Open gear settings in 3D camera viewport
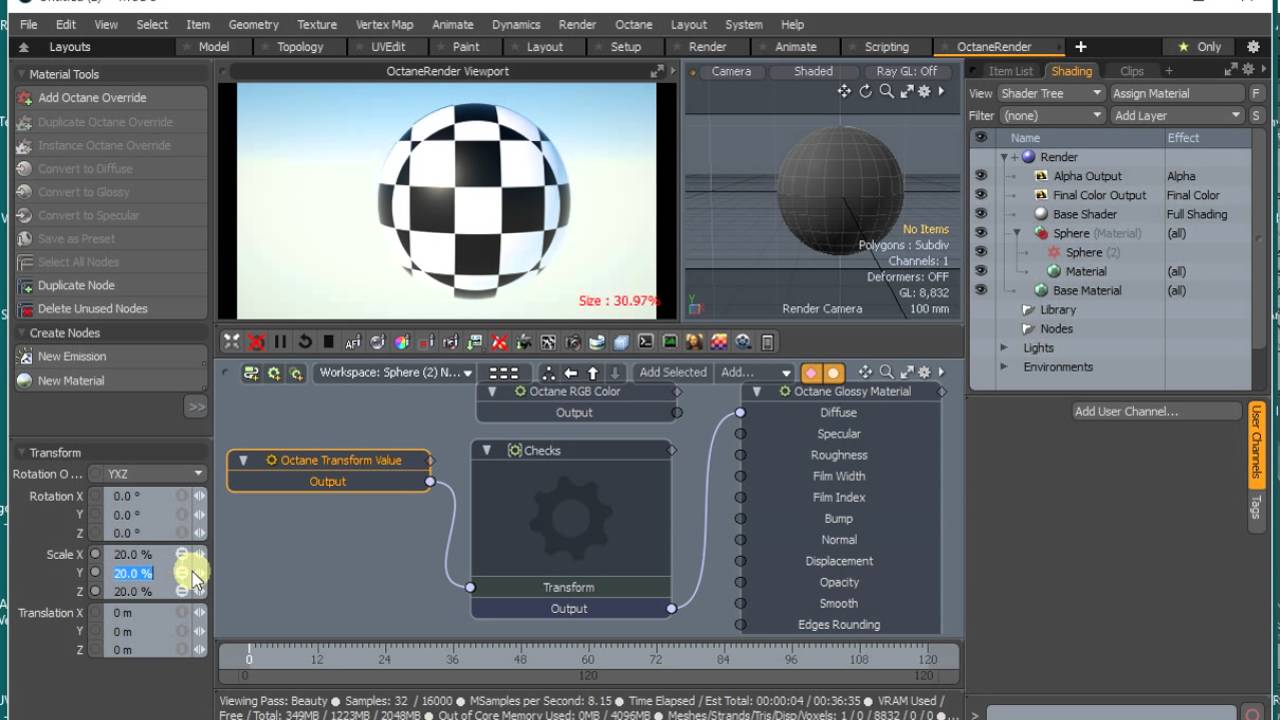1280x720 pixels. pos(924,91)
